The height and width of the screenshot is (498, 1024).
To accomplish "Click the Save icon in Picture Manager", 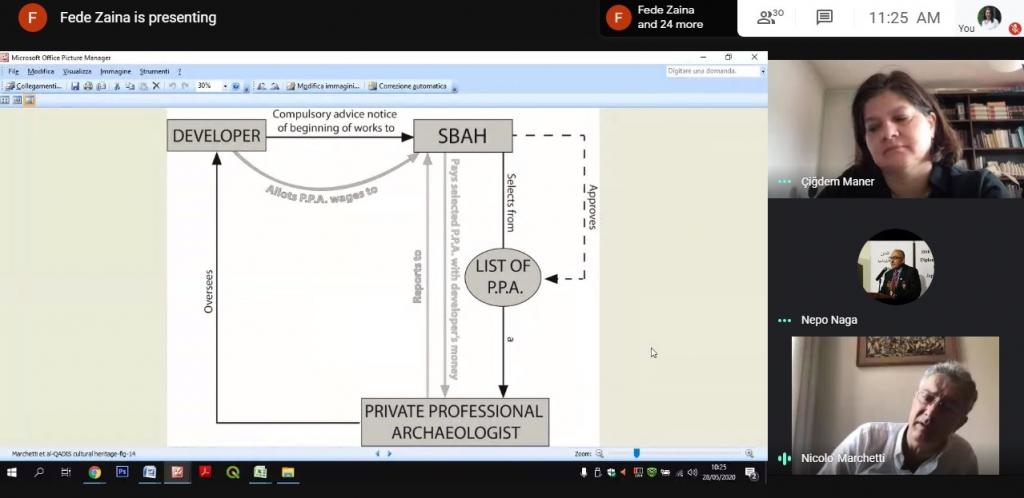I will point(74,86).
